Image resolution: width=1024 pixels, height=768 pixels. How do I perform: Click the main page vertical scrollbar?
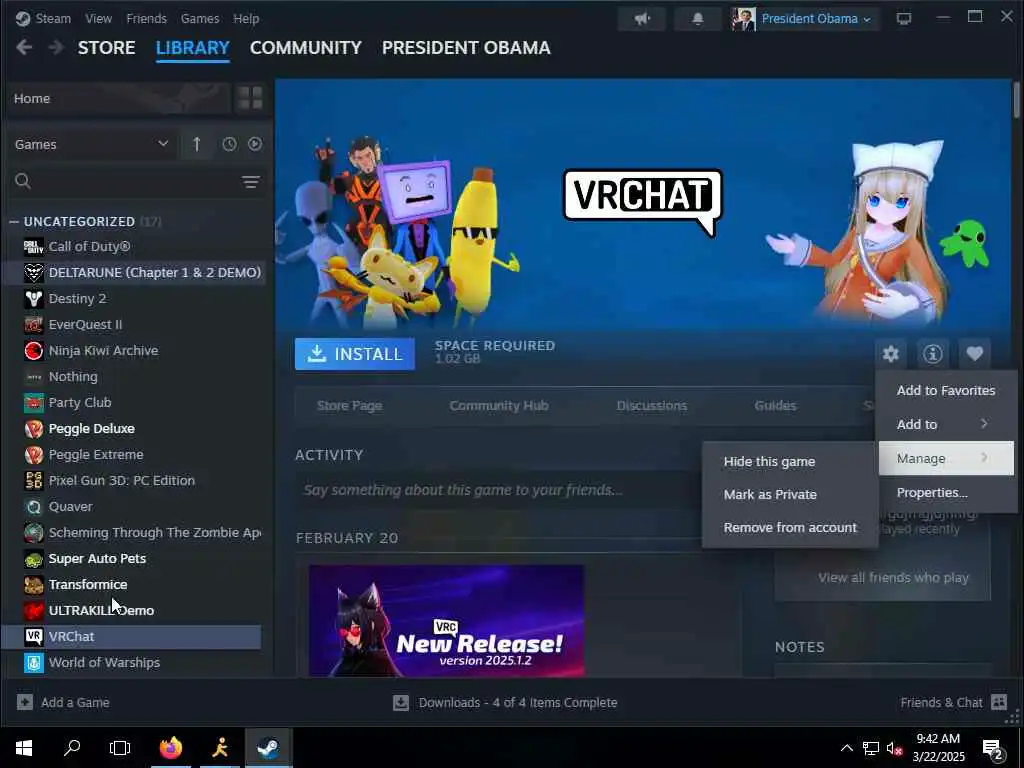[1017, 101]
